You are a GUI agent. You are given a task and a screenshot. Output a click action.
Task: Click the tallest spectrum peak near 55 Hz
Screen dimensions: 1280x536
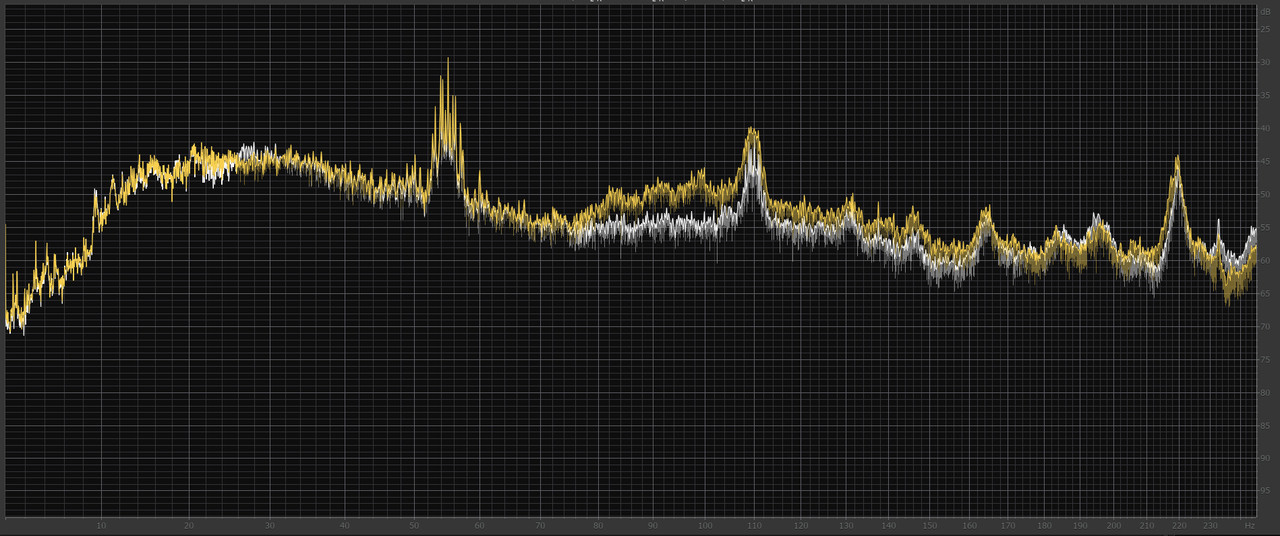[448, 60]
